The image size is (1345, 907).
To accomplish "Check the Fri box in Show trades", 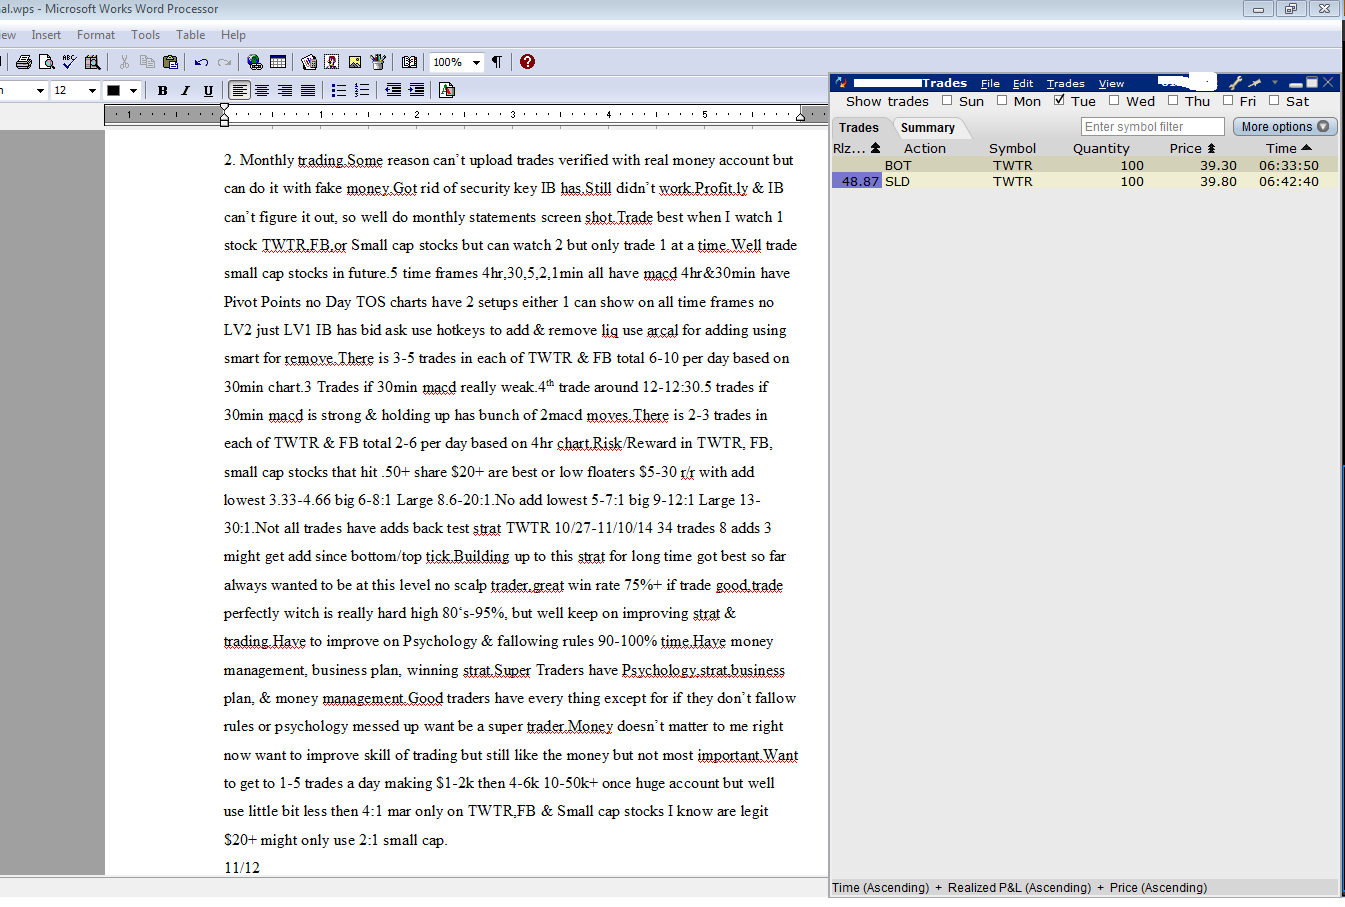I will pyautogui.click(x=1228, y=100).
